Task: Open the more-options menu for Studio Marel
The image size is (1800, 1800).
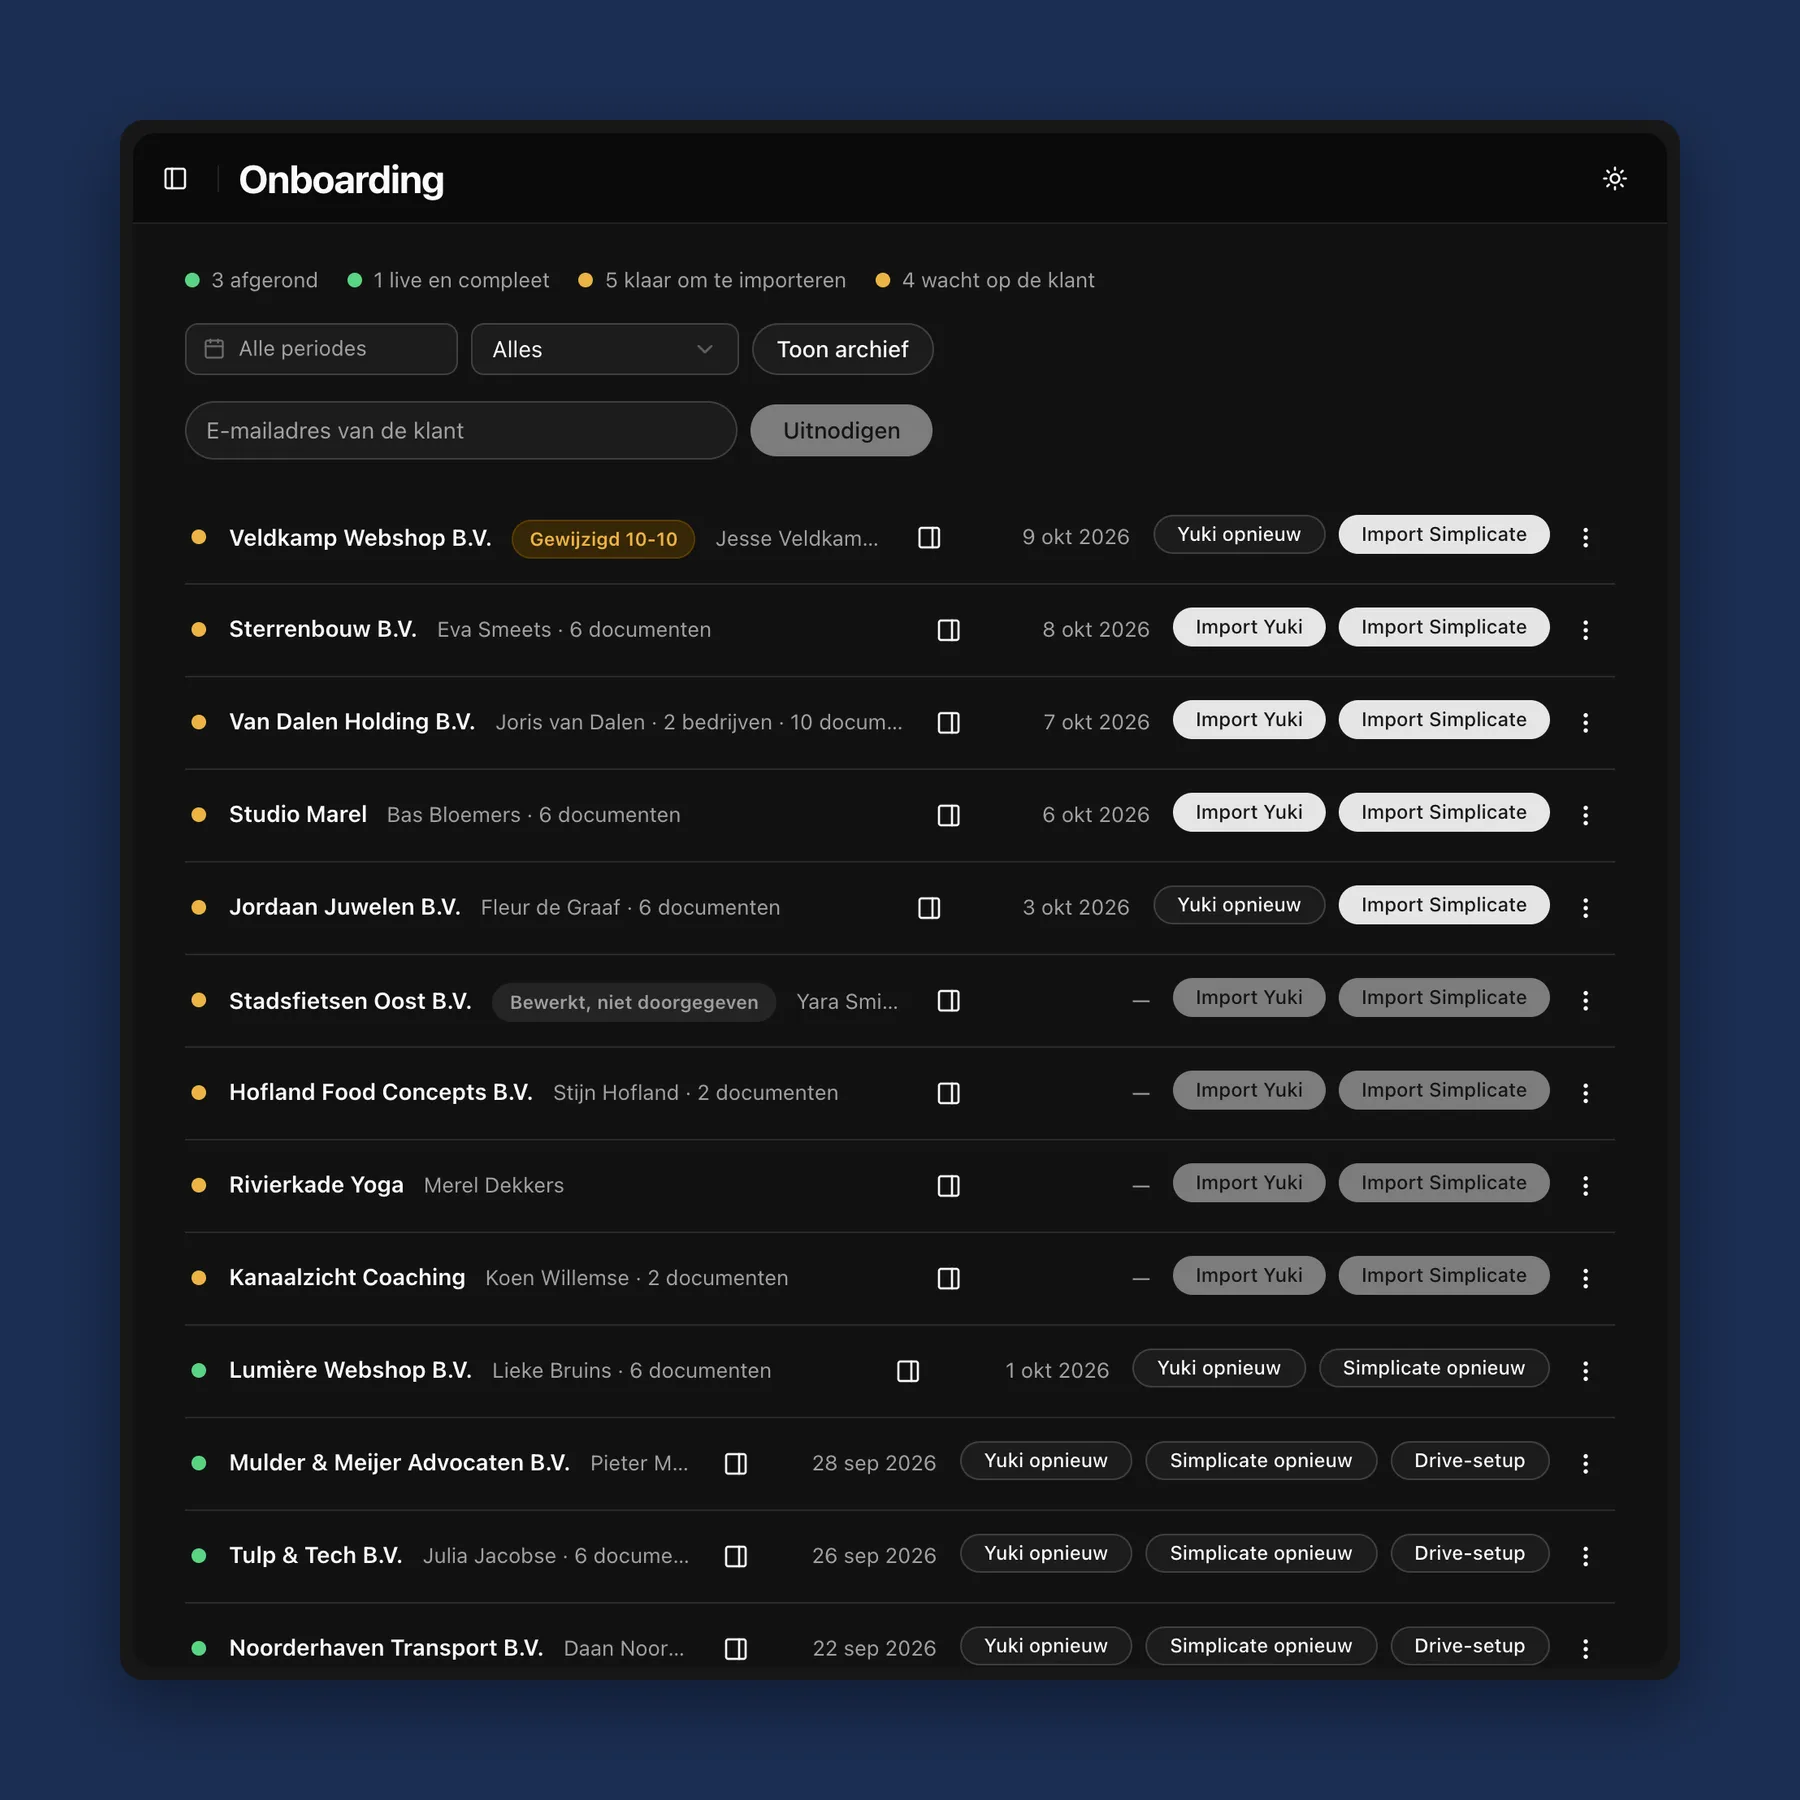Action: 1585,815
